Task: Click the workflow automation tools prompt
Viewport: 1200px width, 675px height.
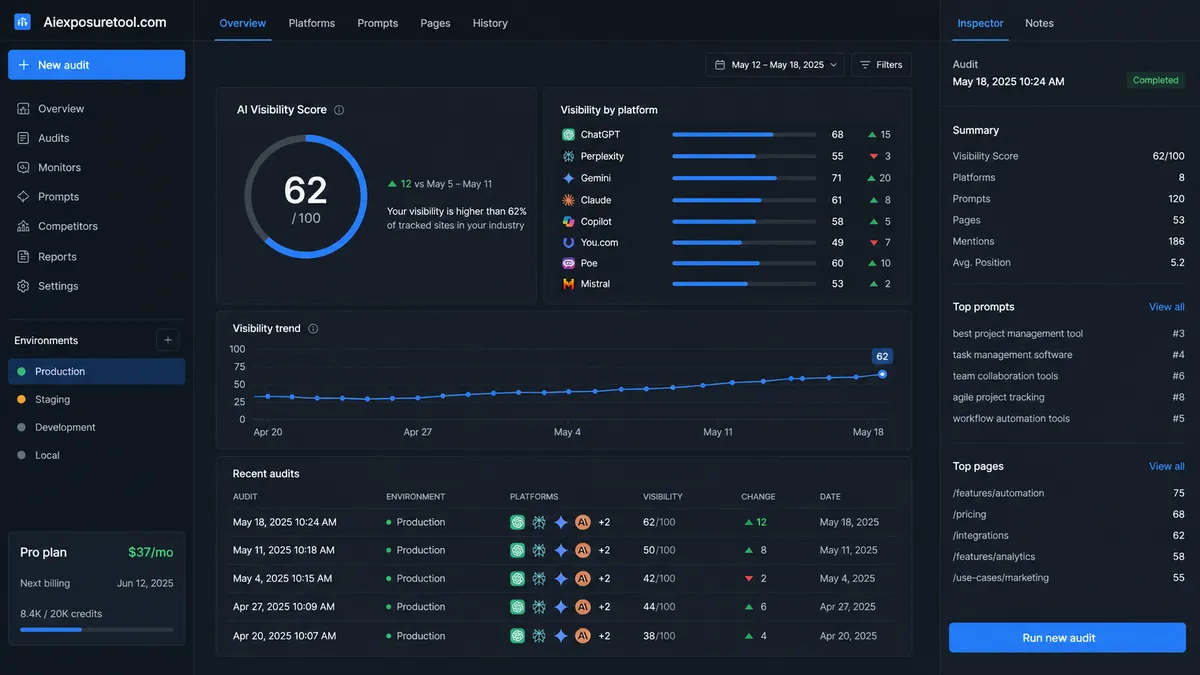Action: tap(1011, 419)
